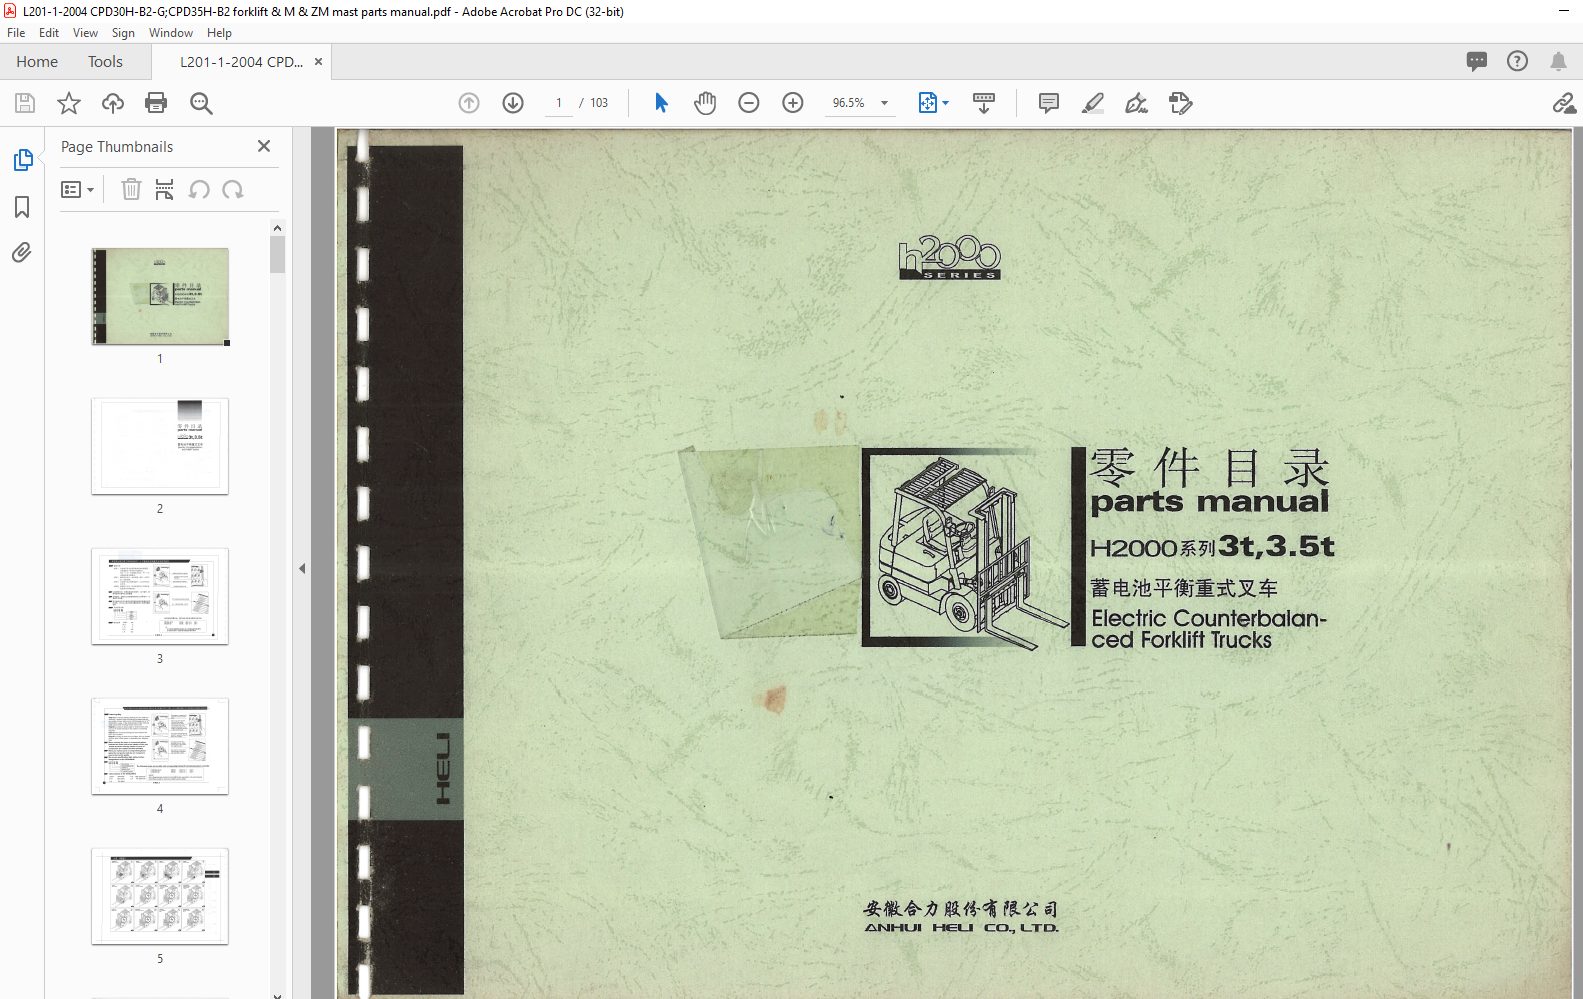Click the share link icon

[x=1564, y=103]
